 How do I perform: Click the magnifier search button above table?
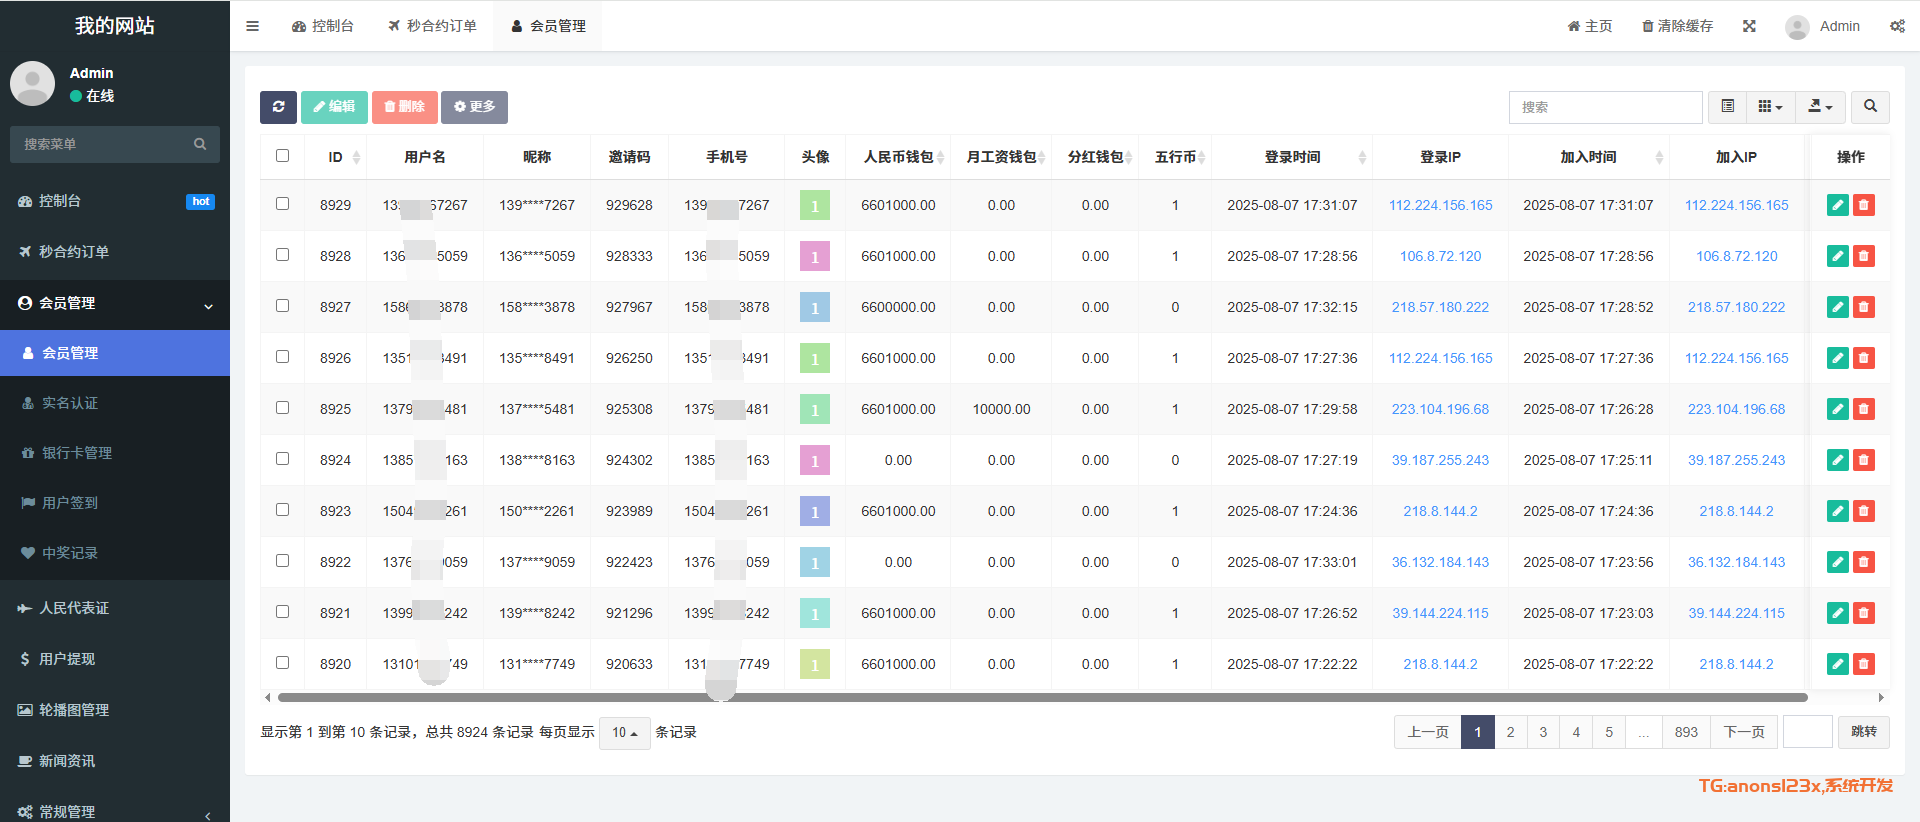tap(1870, 107)
